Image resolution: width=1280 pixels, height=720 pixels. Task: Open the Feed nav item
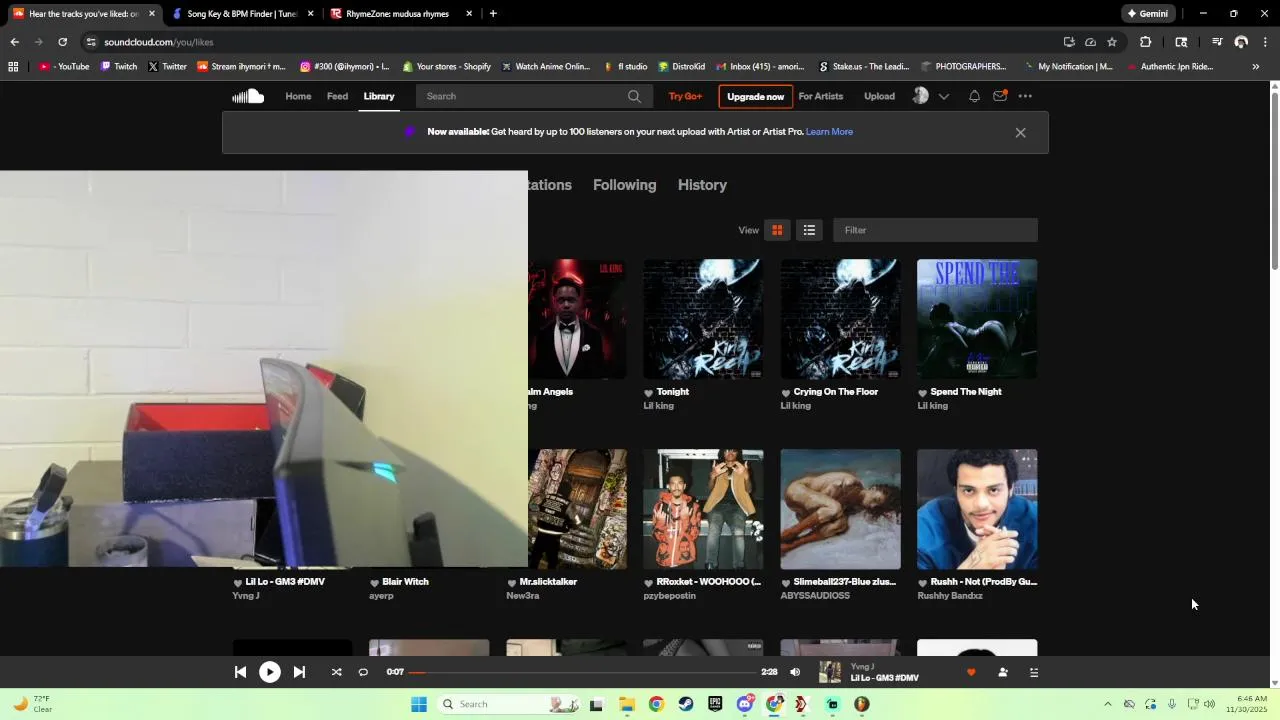(338, 96)
